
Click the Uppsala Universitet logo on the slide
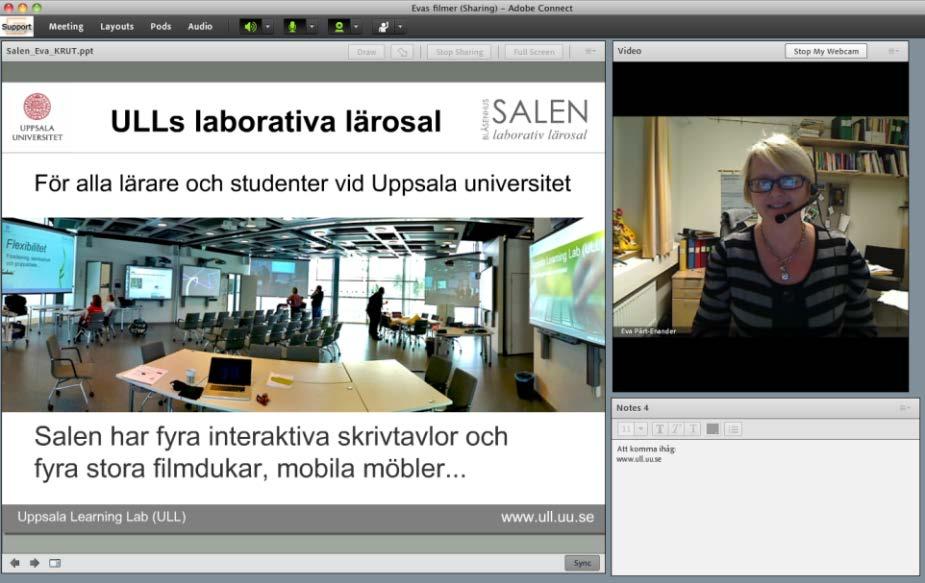37,117
